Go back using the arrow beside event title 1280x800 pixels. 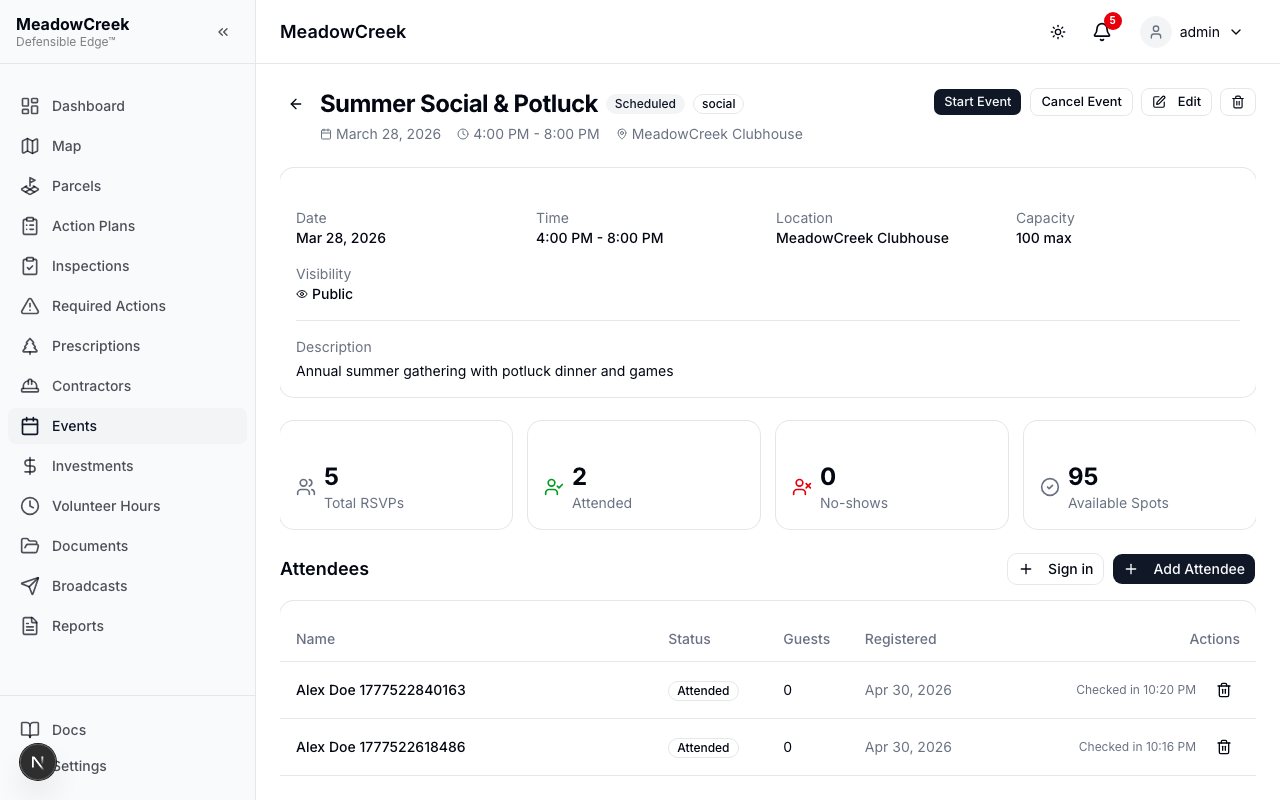coord(296,104)
